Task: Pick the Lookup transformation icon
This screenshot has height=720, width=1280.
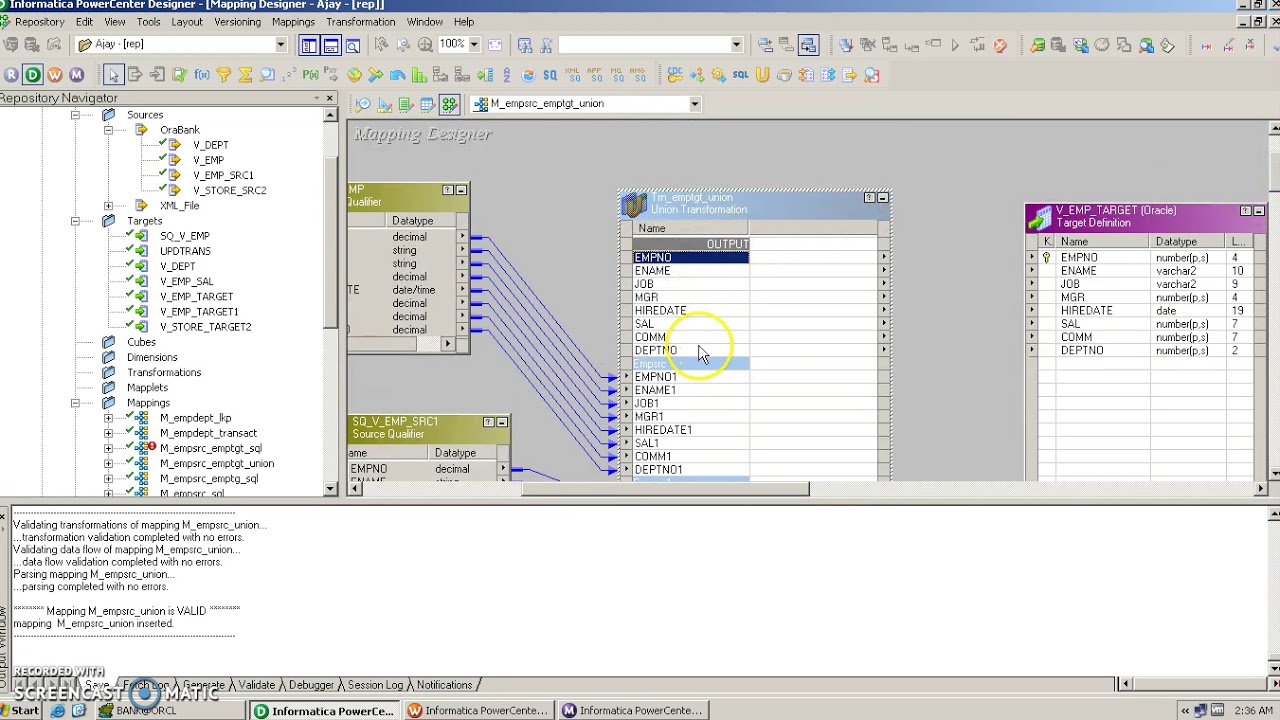Action: pyautogui.click(x=267, y=75)
